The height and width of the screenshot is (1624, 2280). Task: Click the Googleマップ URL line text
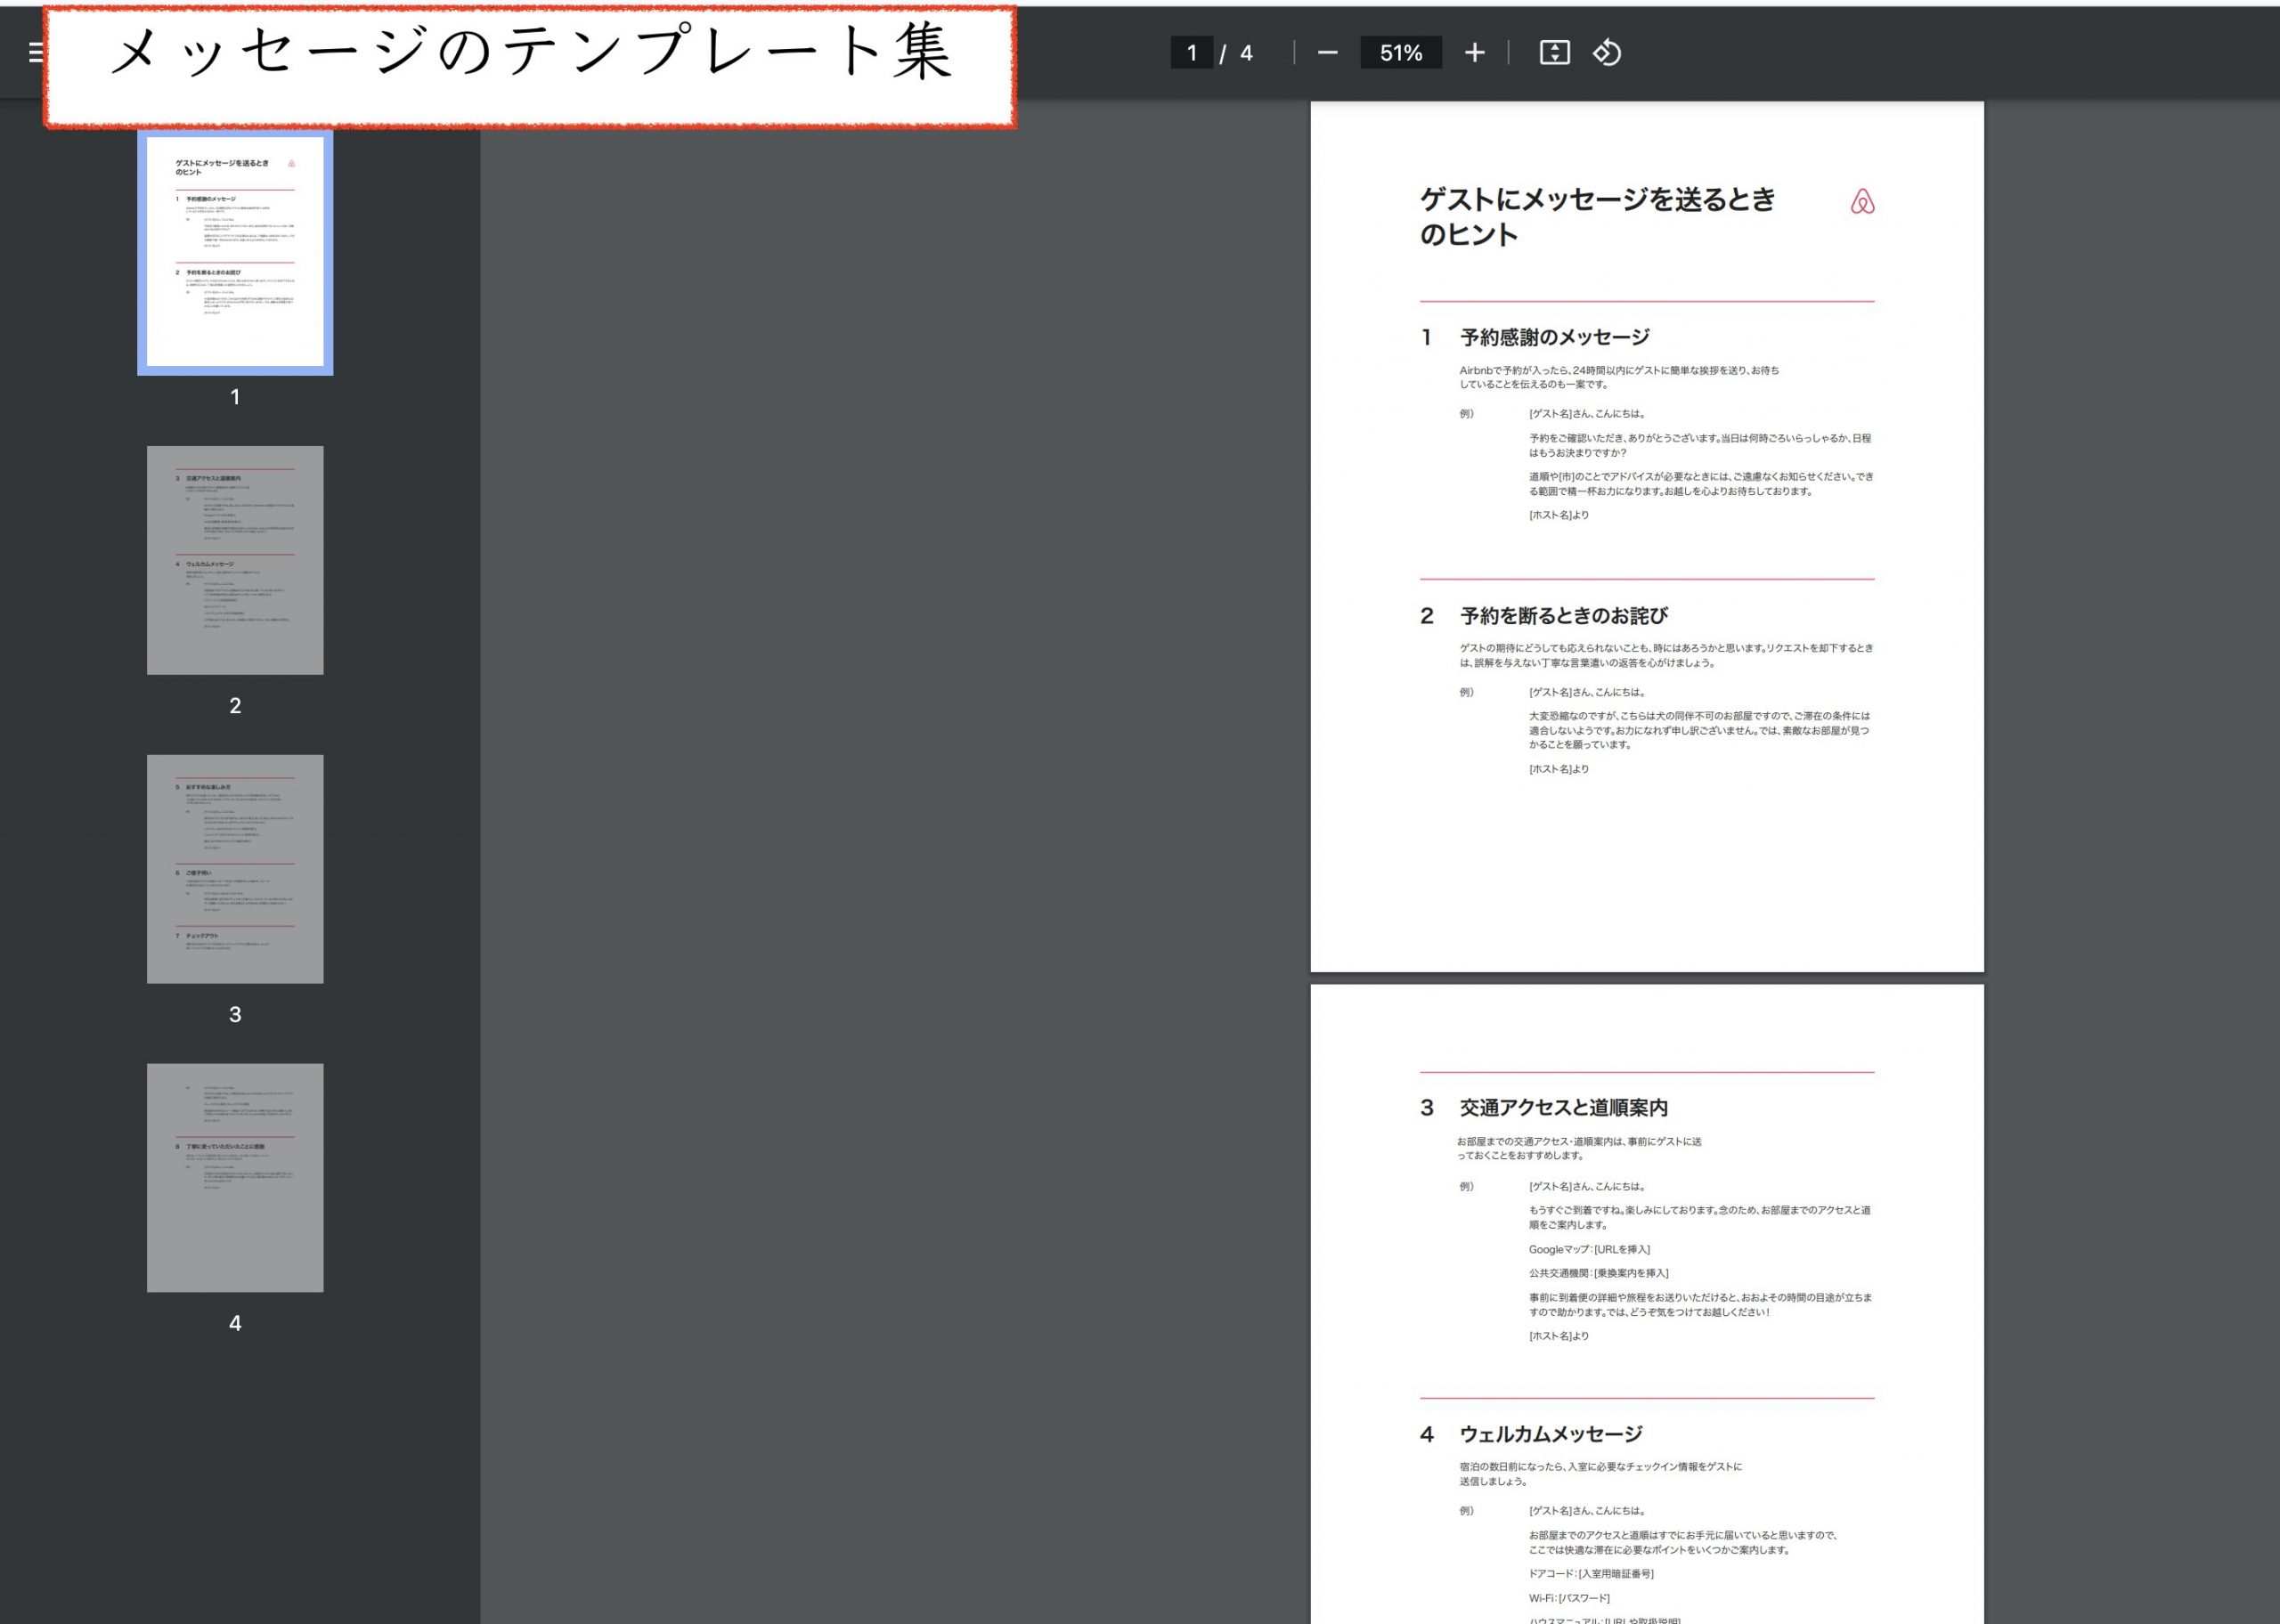pyautogui.click(x=1589, y=1249)
